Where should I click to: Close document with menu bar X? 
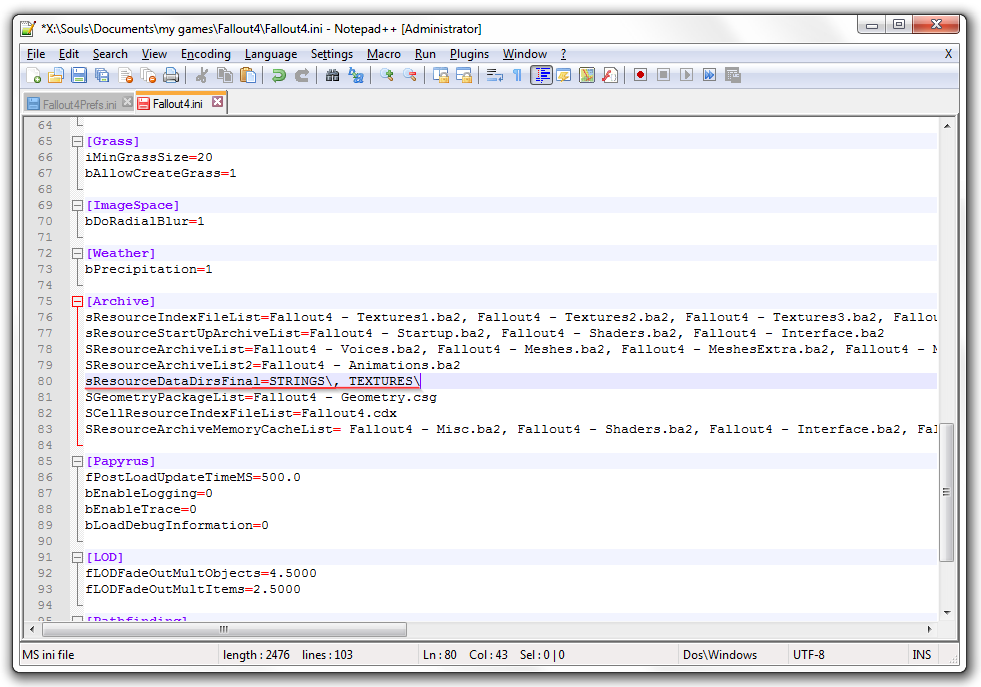point(948,54)
